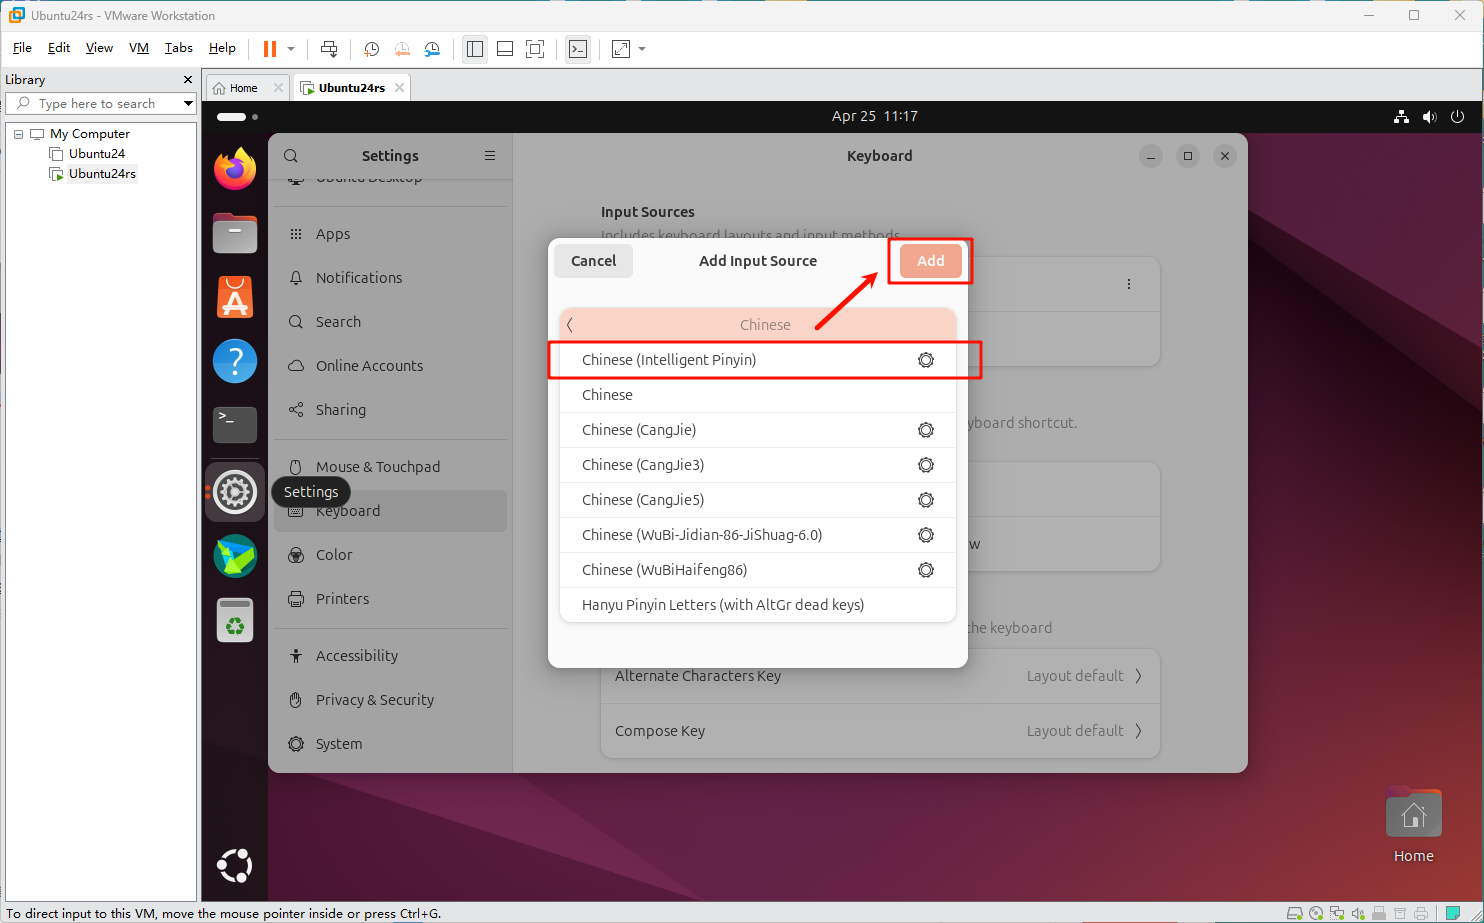1484x923 pixels.
Task: Open the Help question mark dock icon
Action: [235, 361]
